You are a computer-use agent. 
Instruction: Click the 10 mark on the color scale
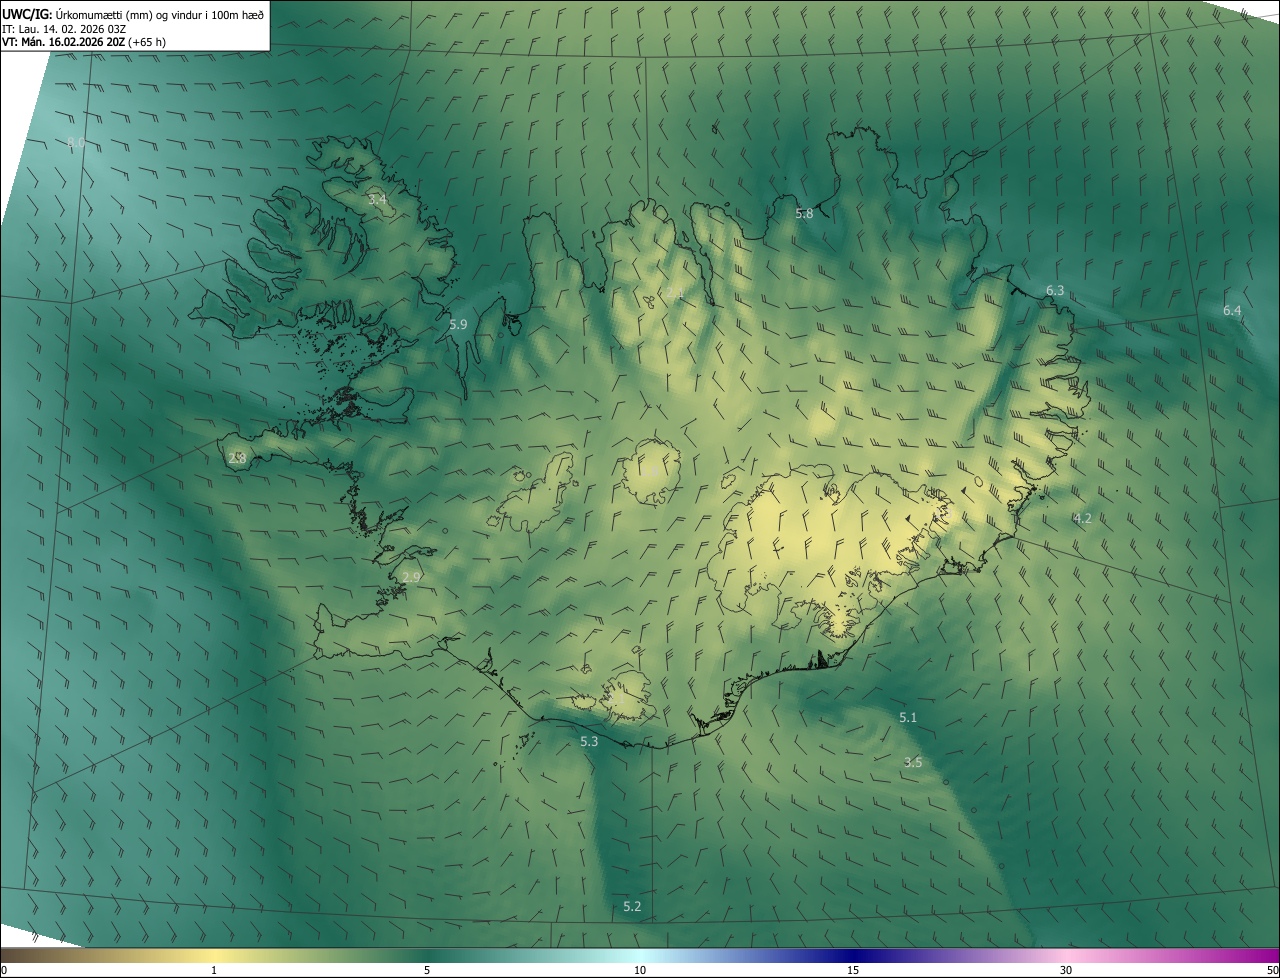point(640,971)
